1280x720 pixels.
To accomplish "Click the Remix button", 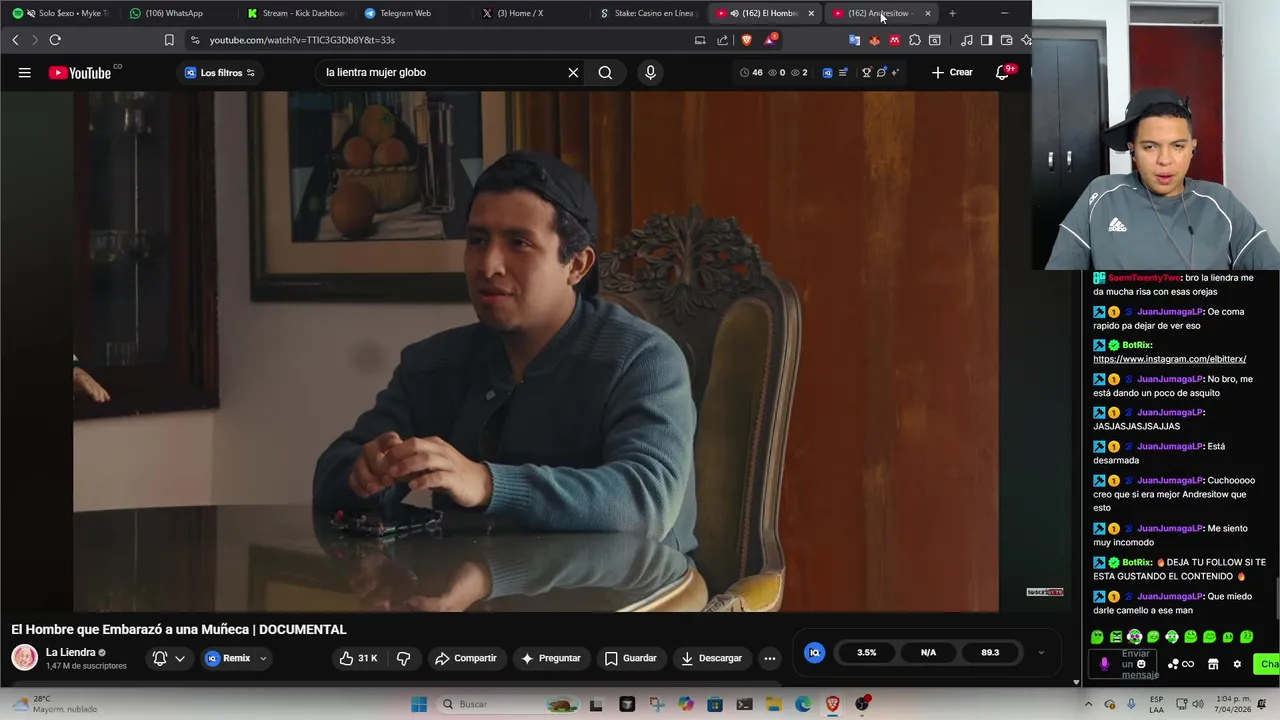I will click(x=228, y=658).
